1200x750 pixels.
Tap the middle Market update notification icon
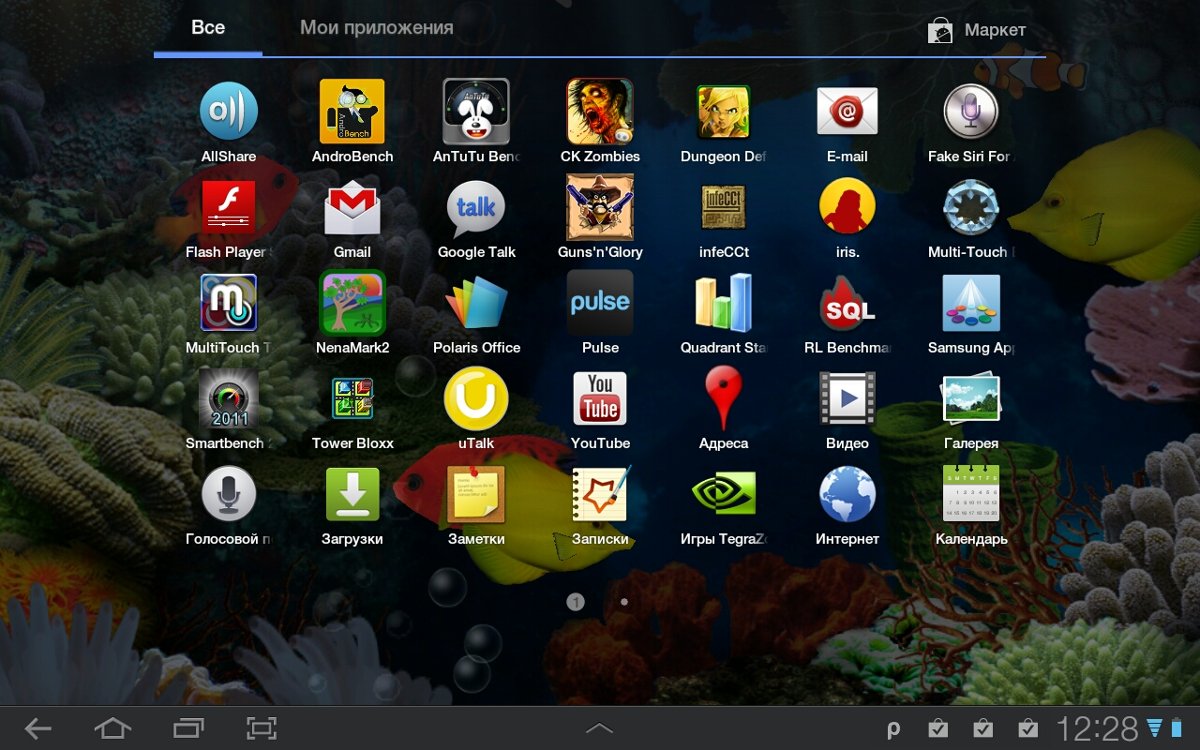983,729
